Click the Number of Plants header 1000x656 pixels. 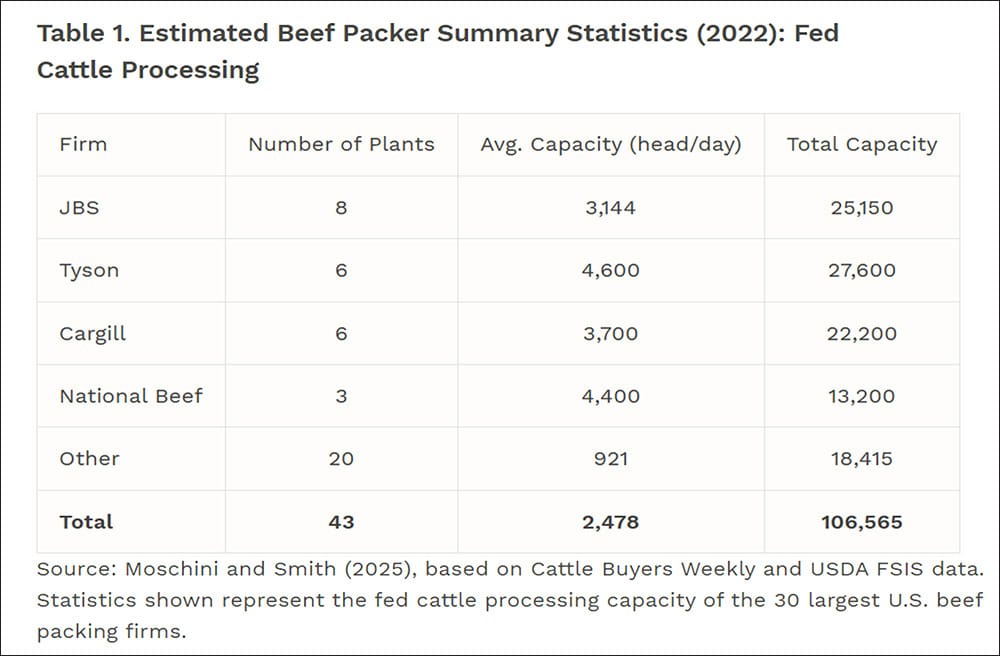(341, 144)
